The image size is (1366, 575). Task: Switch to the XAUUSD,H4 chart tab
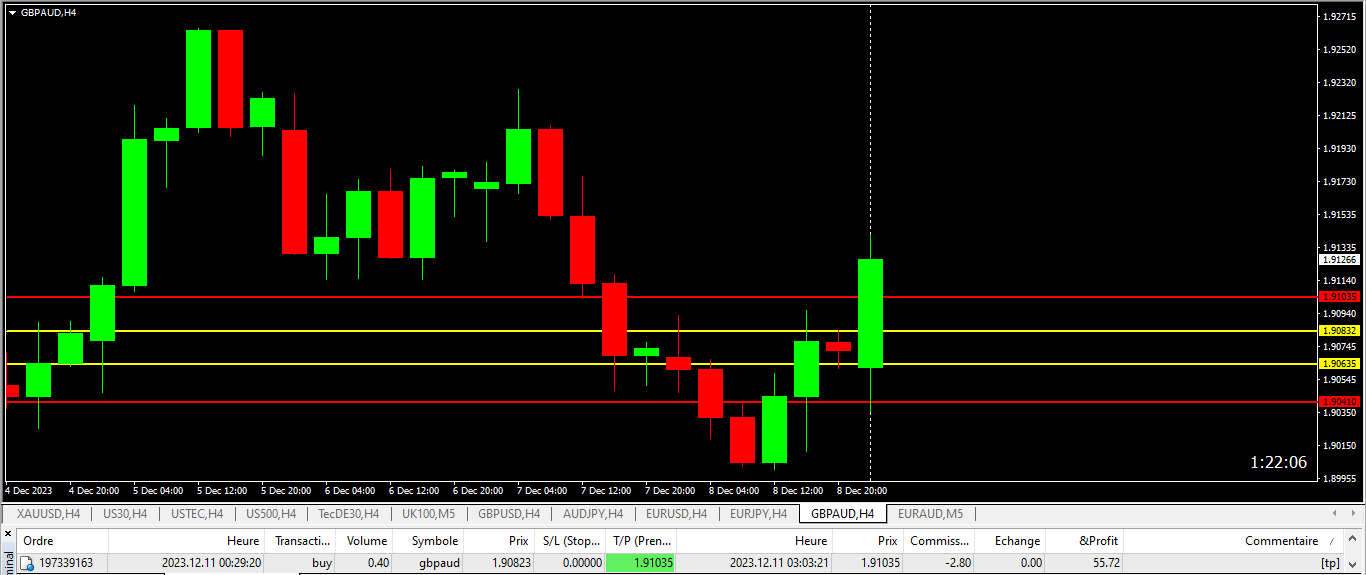[49, 514]
